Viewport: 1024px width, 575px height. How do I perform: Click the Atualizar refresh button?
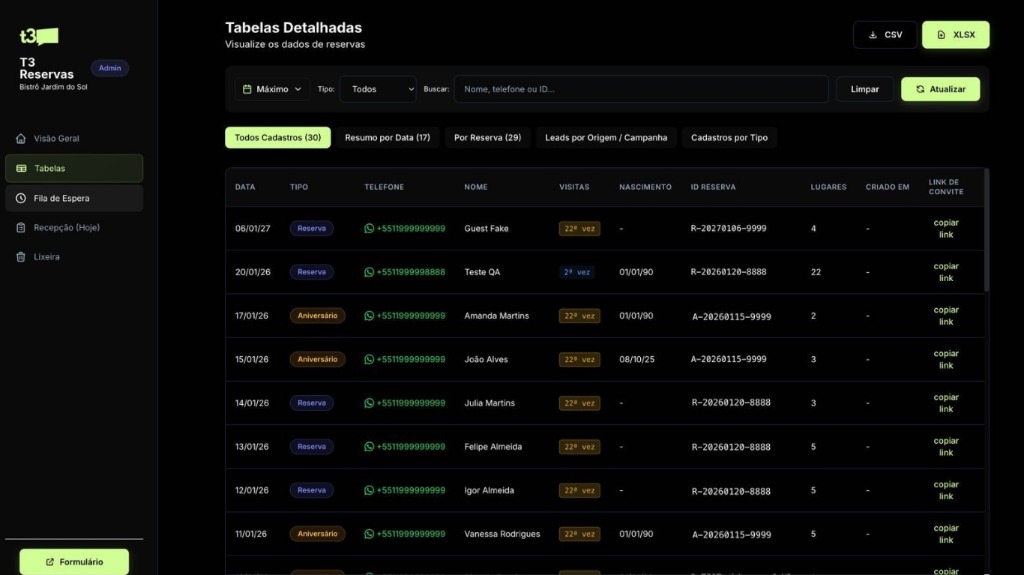[x=940, y=89]
